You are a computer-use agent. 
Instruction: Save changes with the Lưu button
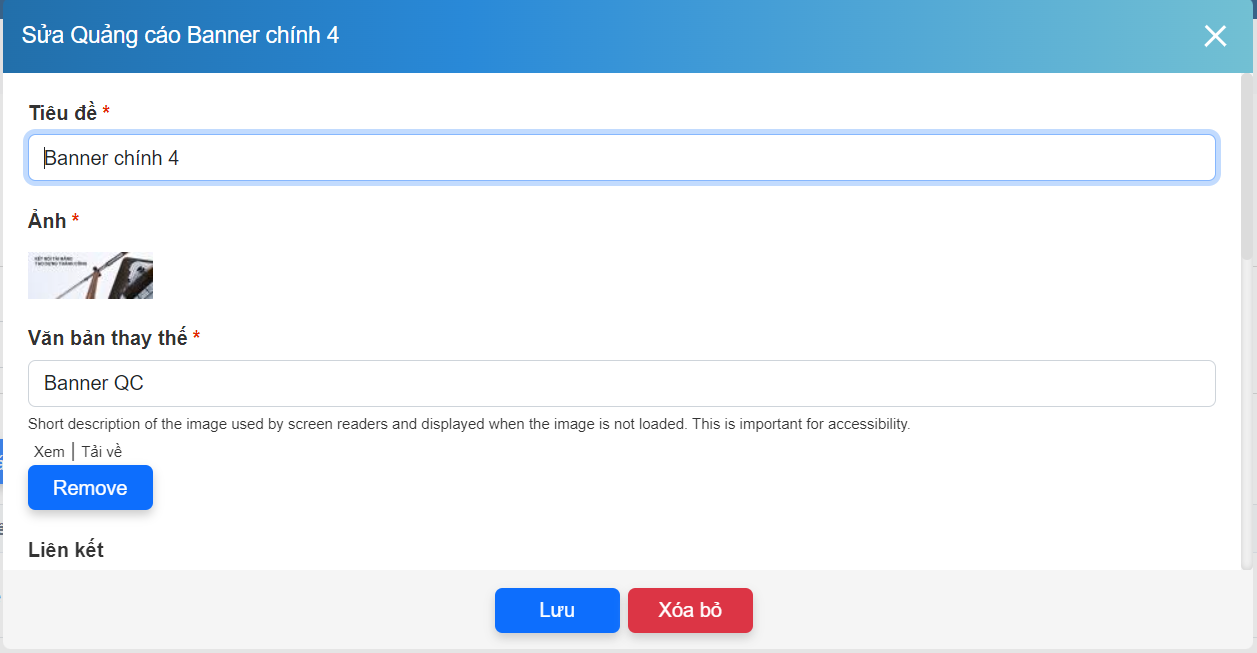(x=557, y=610)
